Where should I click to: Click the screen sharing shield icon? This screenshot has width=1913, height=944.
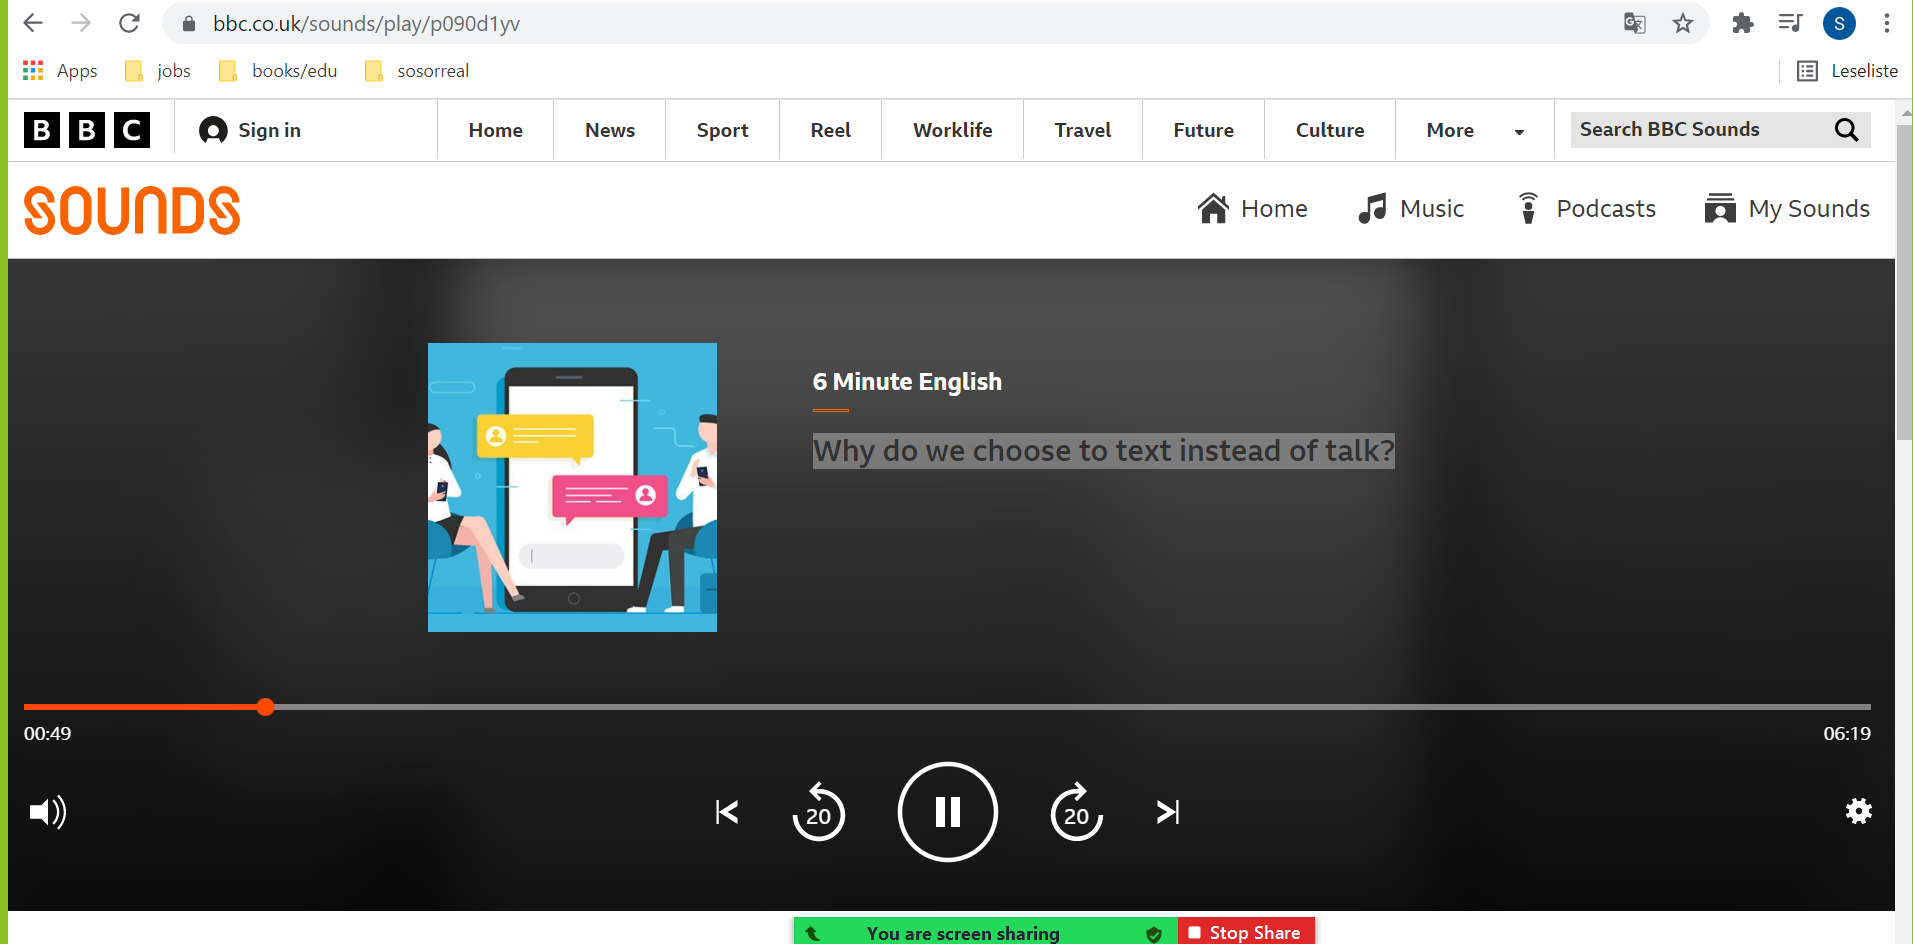[x=1154, y=934]
